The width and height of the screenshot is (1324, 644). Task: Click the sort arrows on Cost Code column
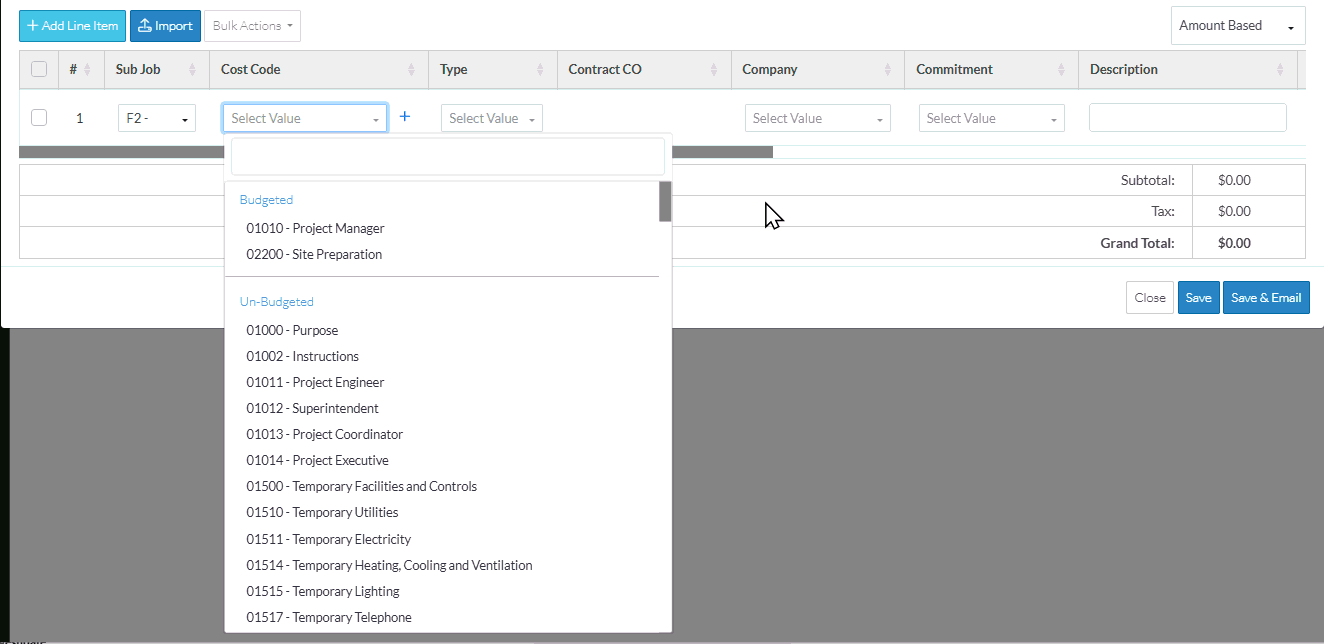(411, 70)
